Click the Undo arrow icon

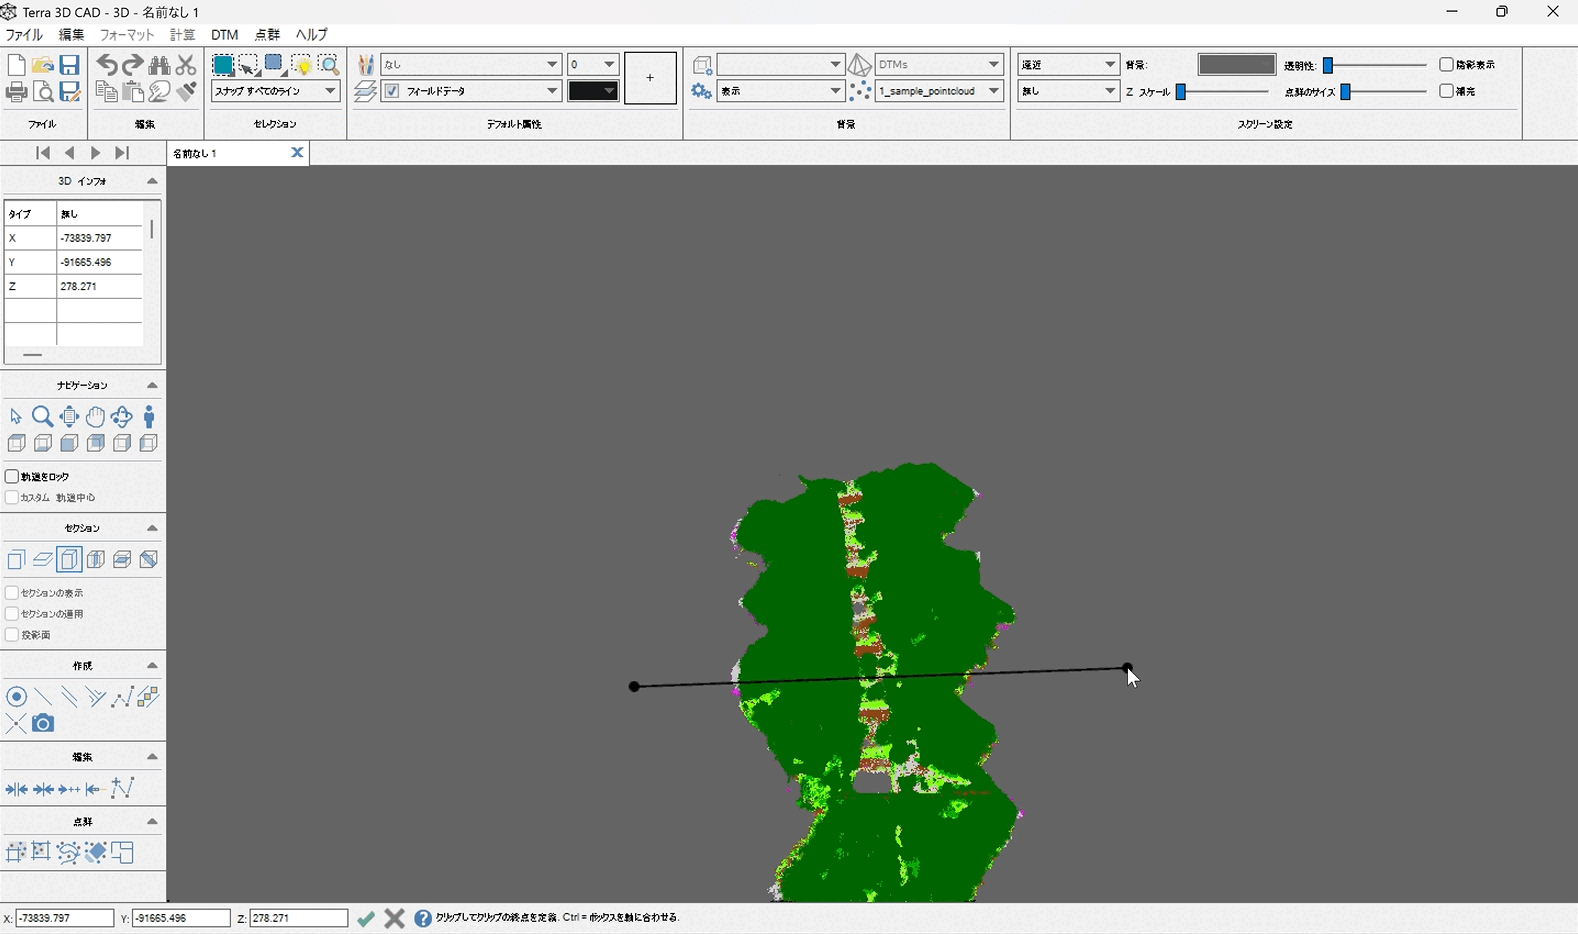coord(107,65)
